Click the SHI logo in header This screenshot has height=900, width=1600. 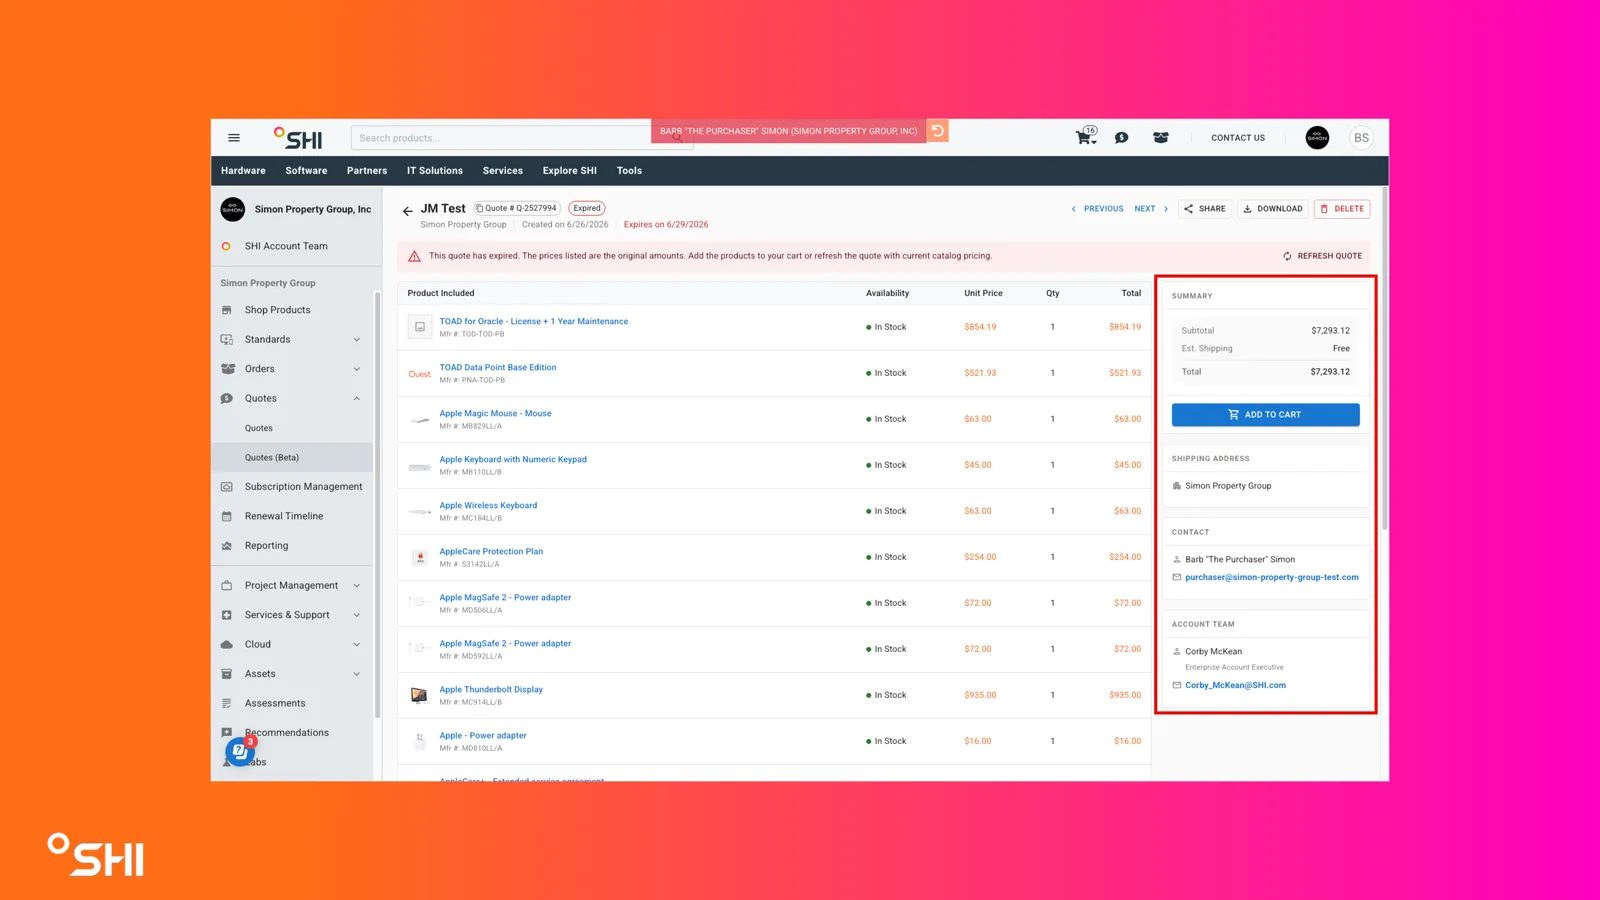click(298, 138)
